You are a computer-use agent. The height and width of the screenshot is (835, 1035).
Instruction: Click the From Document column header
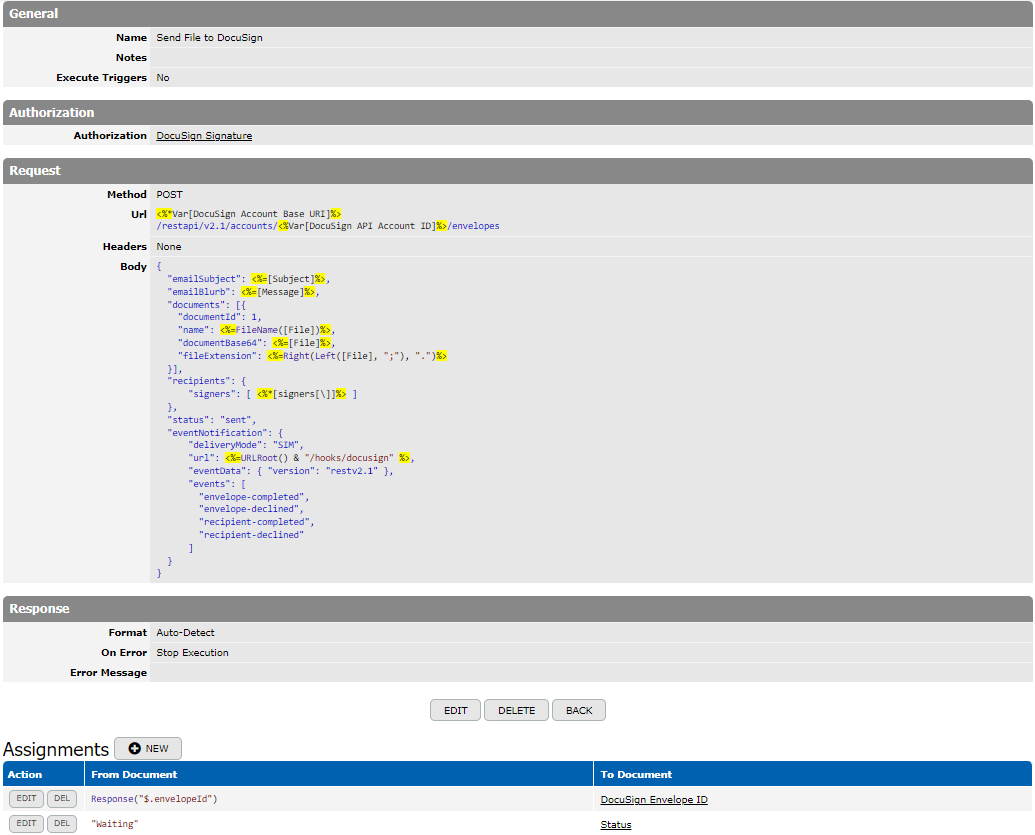click(134, 774)
